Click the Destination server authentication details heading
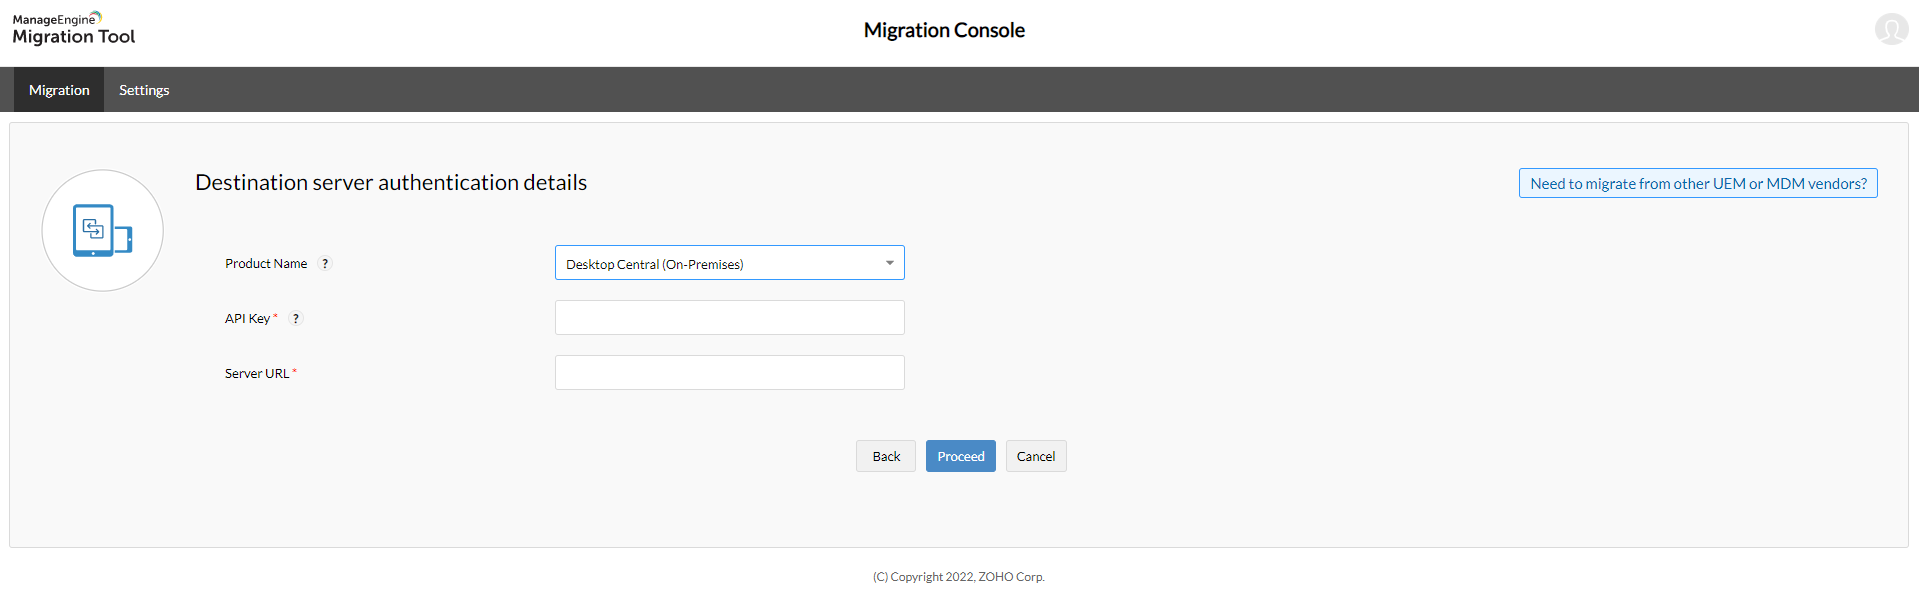Viewport: 1919px width, 606px height. [x=391, y=183]
